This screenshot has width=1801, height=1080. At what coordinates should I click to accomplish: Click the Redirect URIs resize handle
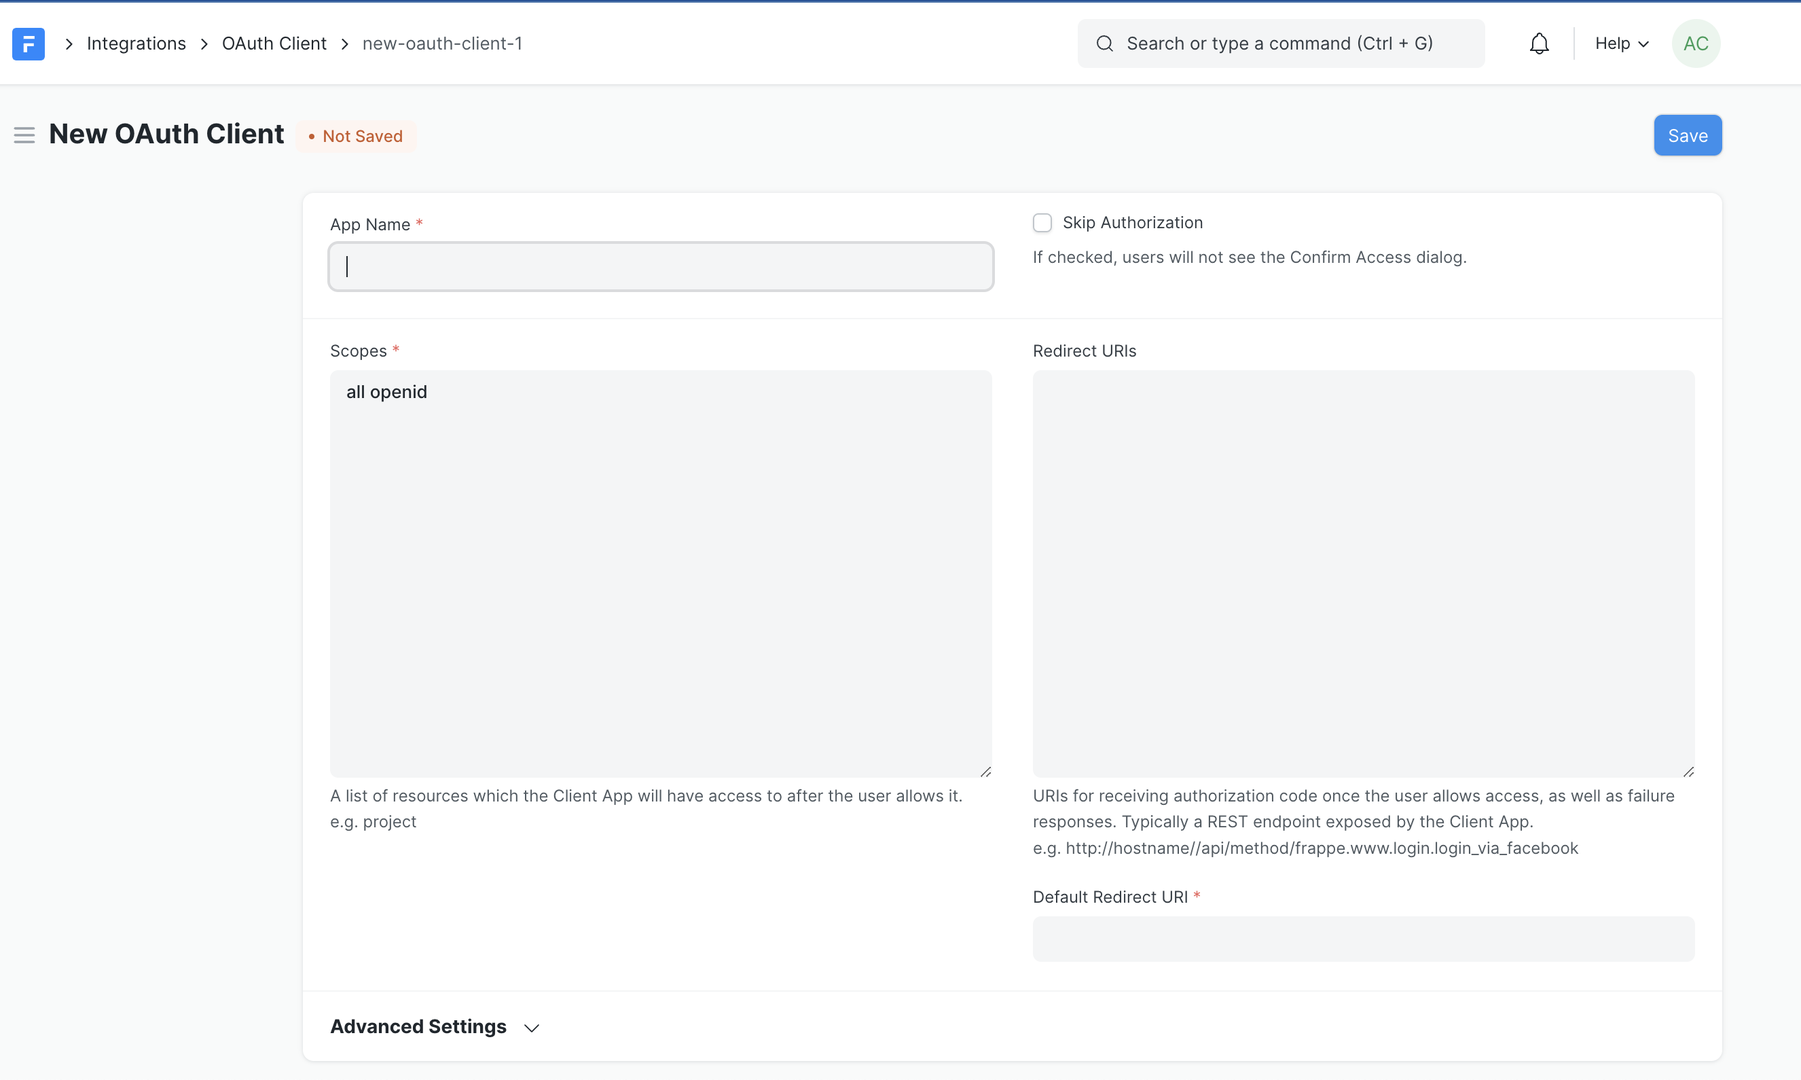(x=1688, y=769)
